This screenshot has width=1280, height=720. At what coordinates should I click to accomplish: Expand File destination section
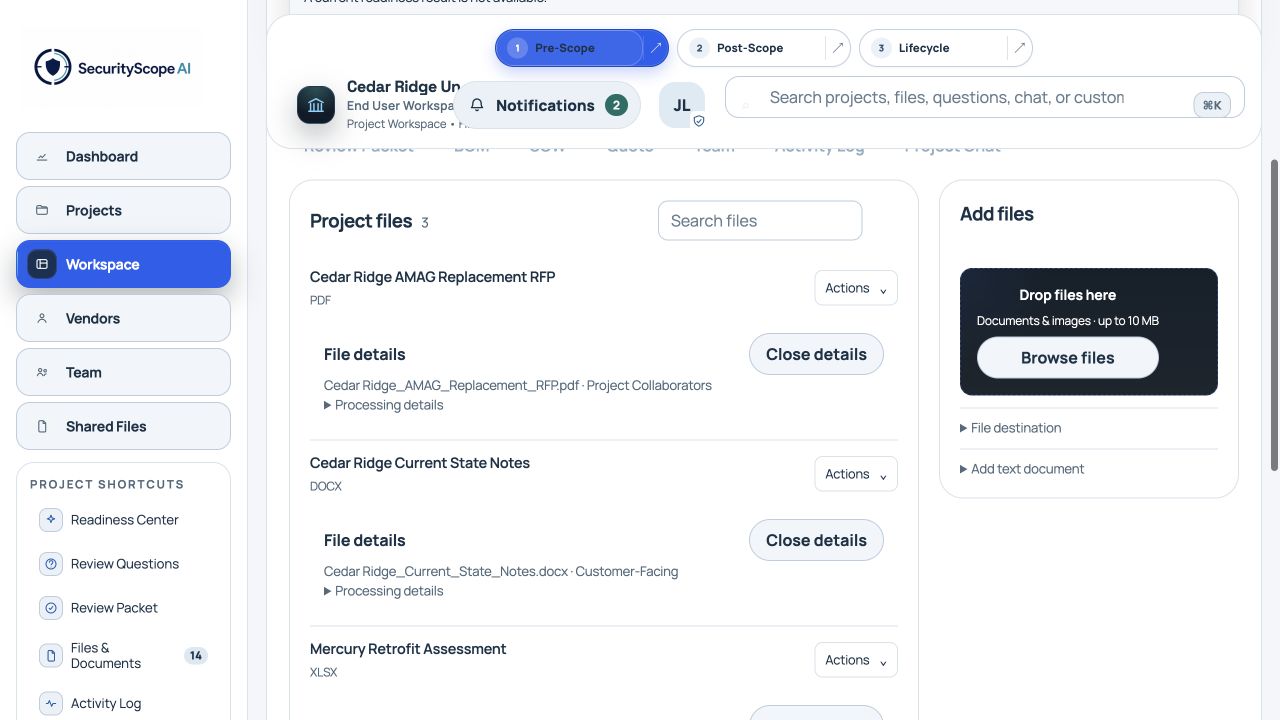tap(1011, 428)
